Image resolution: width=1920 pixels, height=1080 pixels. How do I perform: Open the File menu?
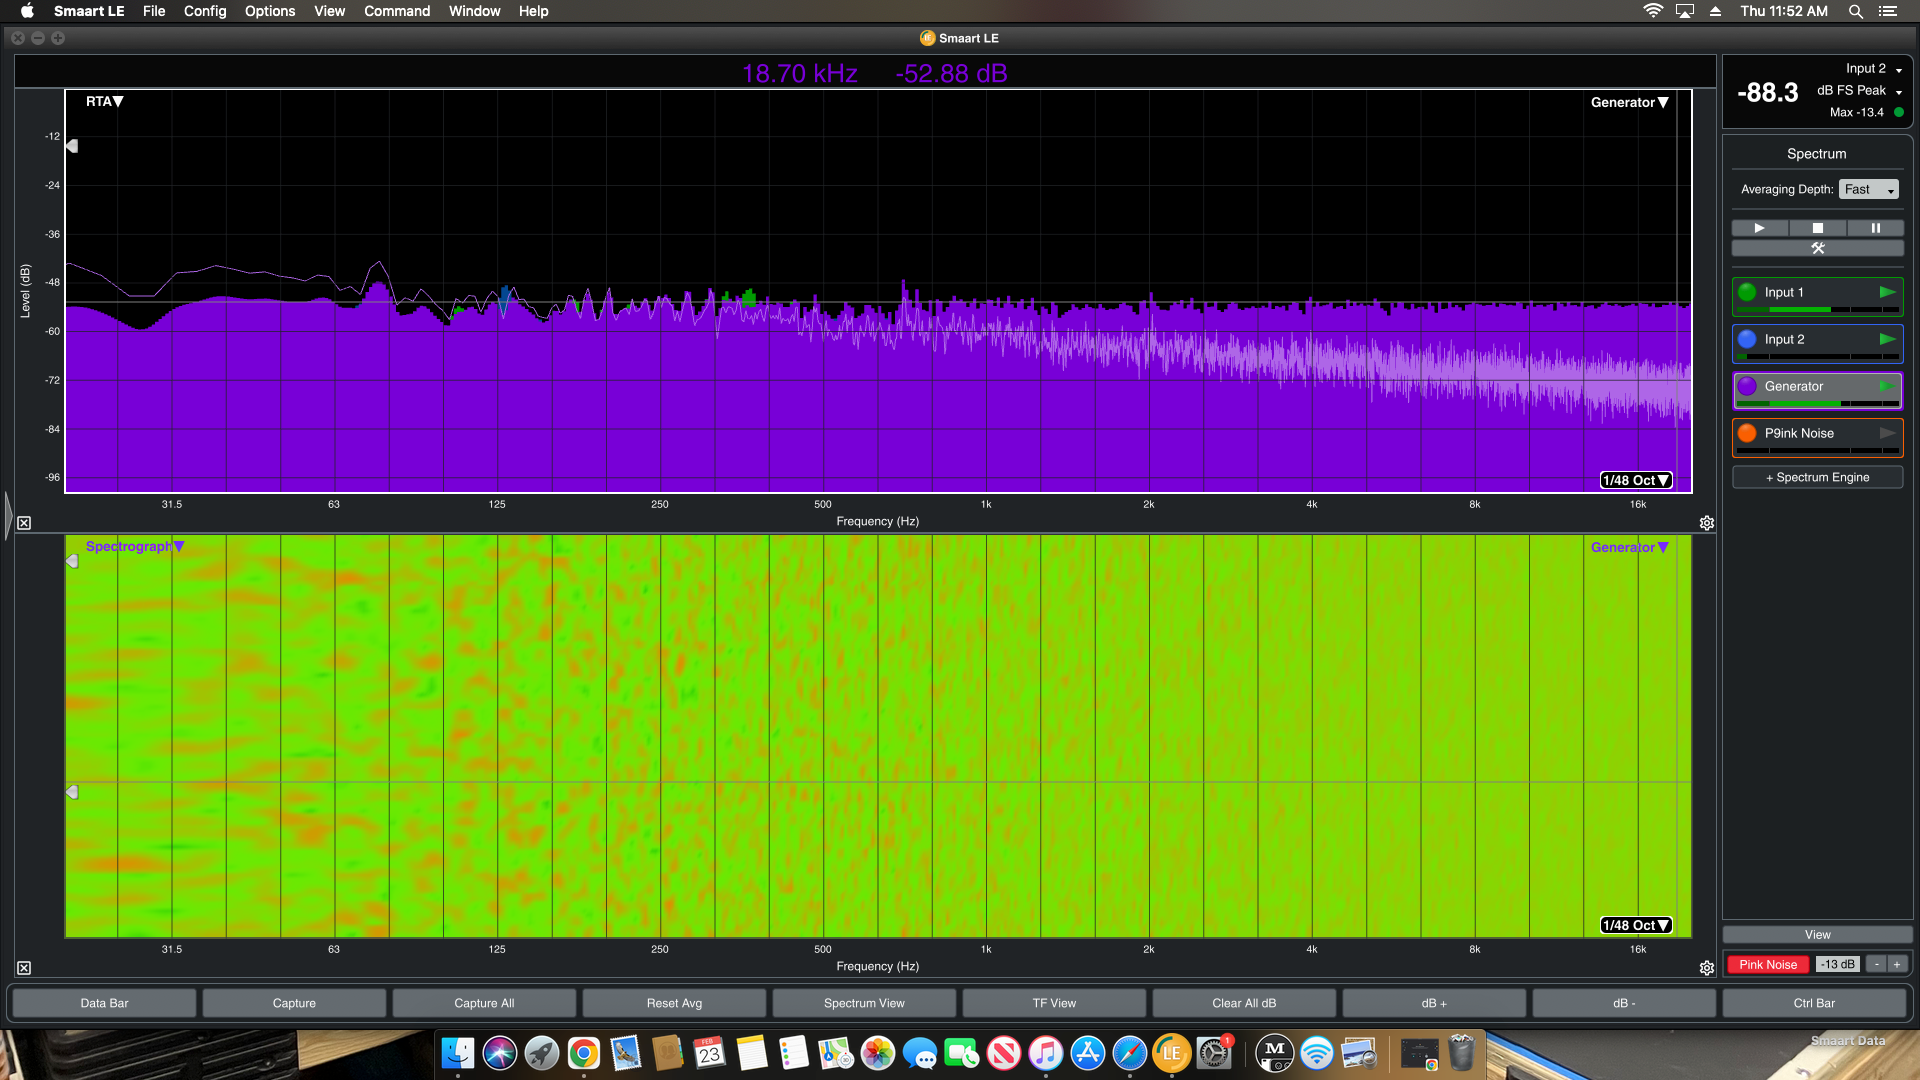pyautogui.click(x=154, y=11)
